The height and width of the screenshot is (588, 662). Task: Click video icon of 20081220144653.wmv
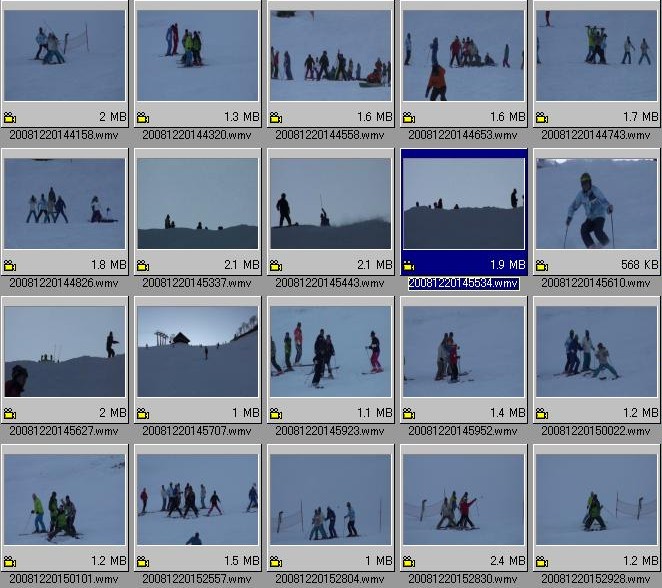pos(409,118)
